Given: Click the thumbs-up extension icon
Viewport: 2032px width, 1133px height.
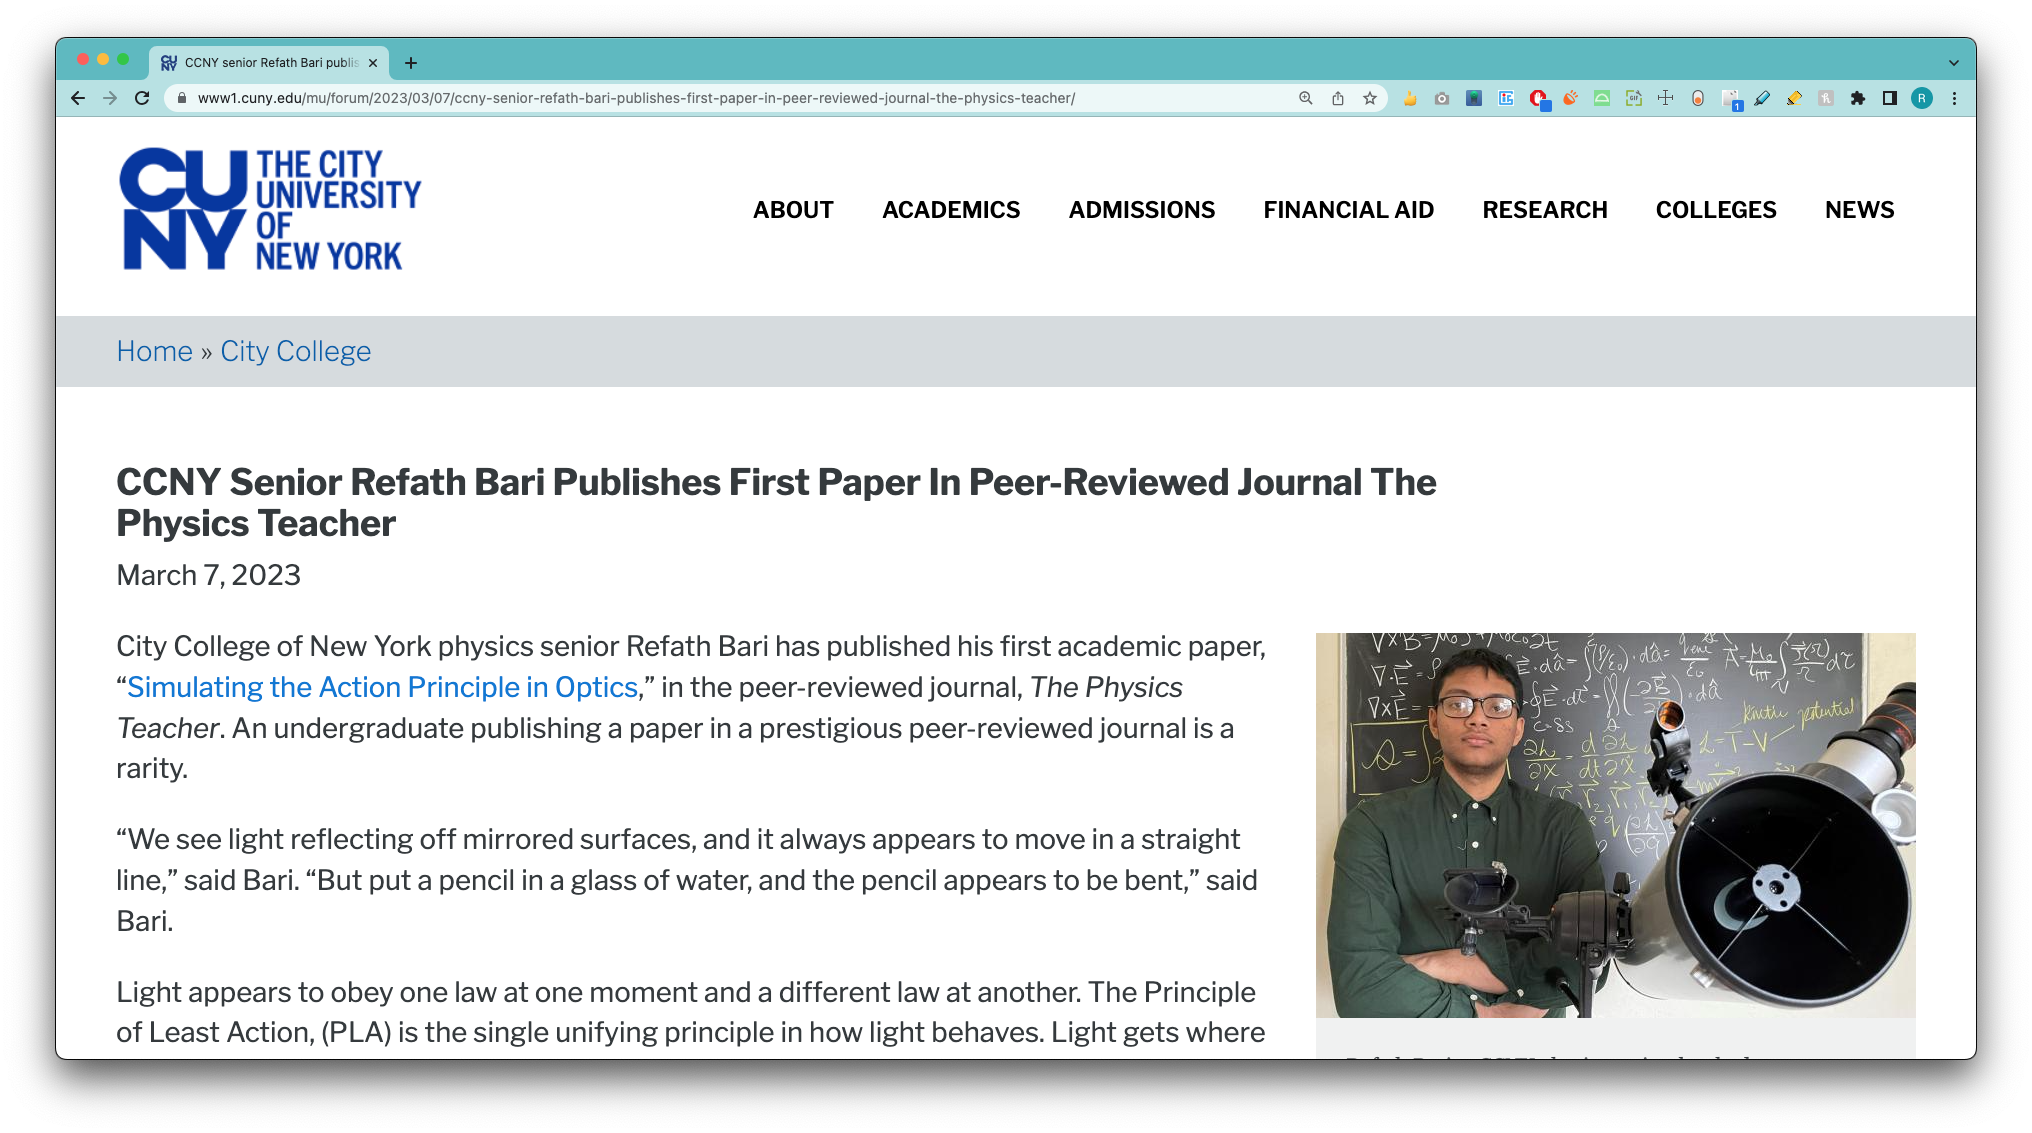Looking at the screenshot, I should [x=1410, y=98].
